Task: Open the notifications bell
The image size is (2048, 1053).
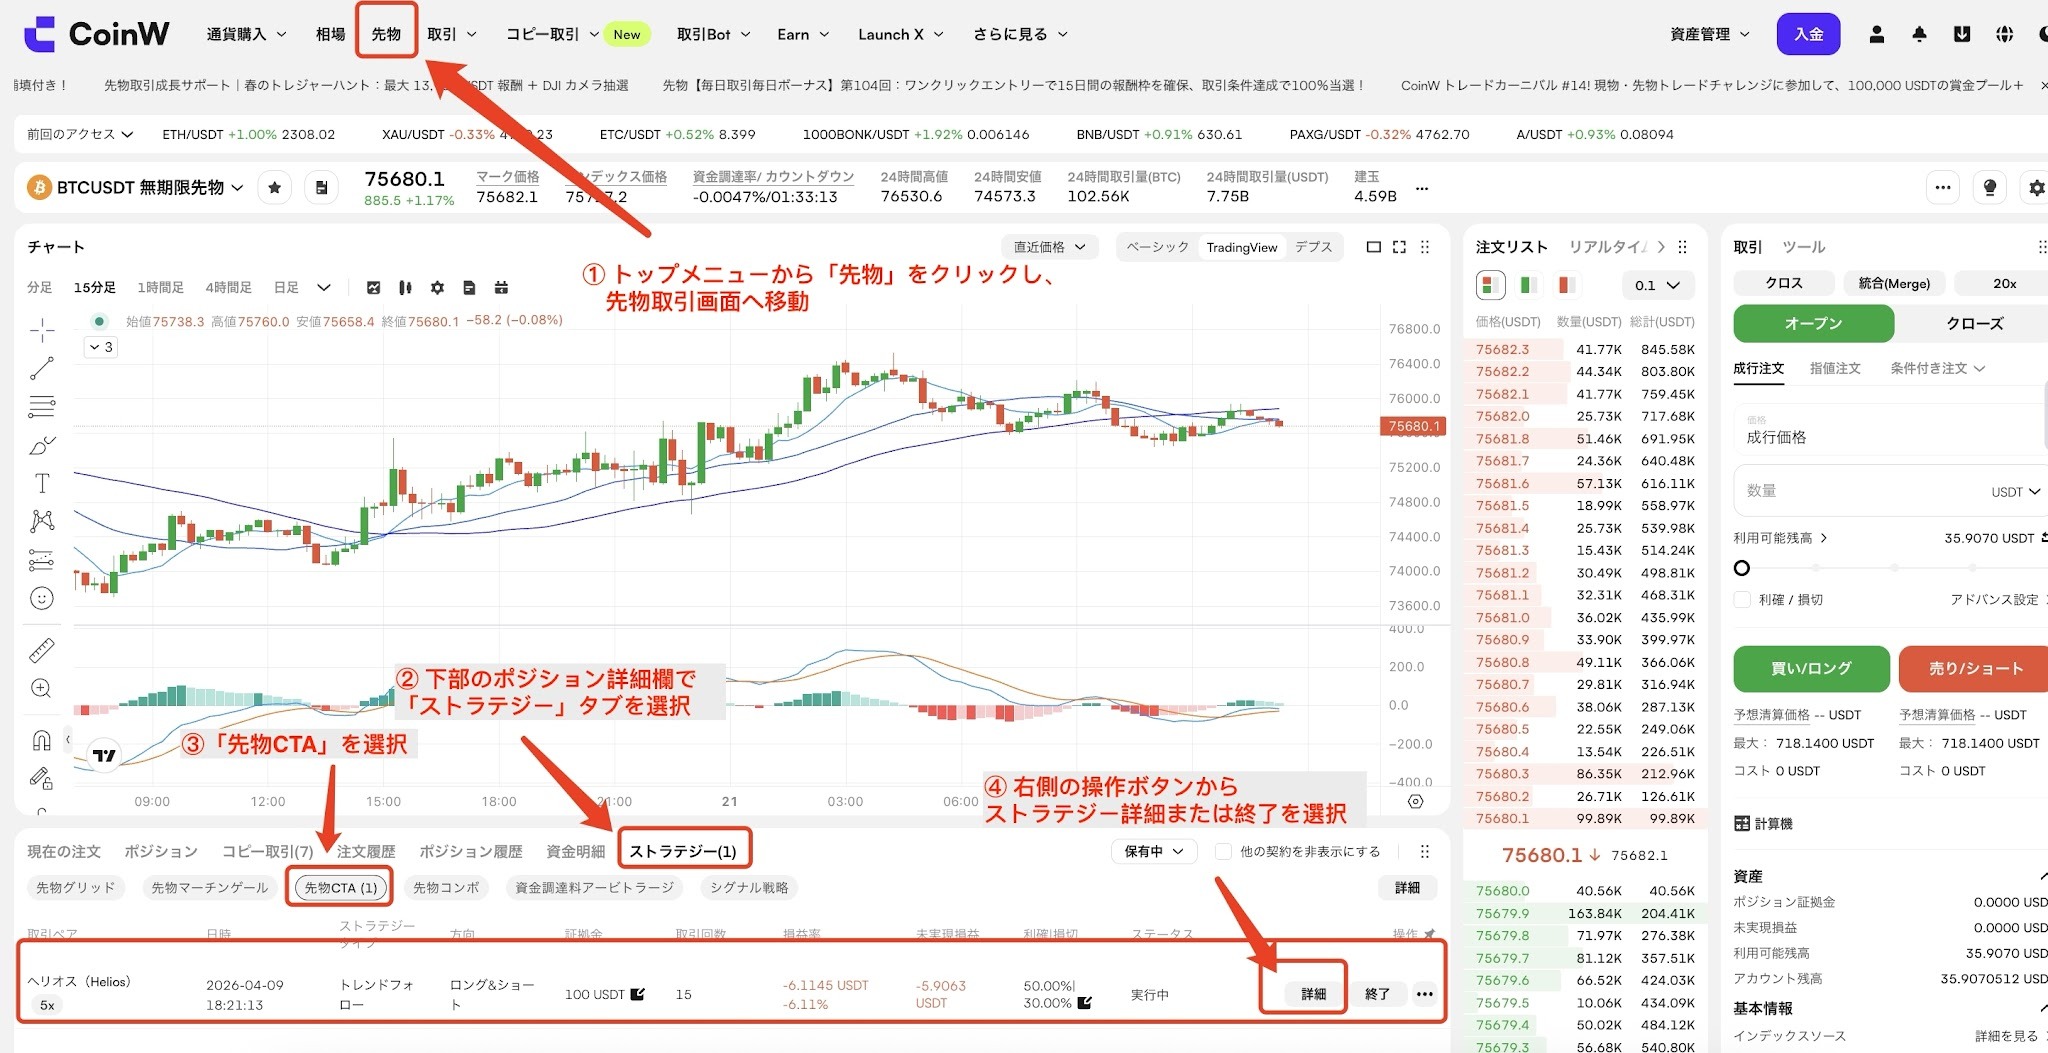Action: click(x=1919, y=34)
